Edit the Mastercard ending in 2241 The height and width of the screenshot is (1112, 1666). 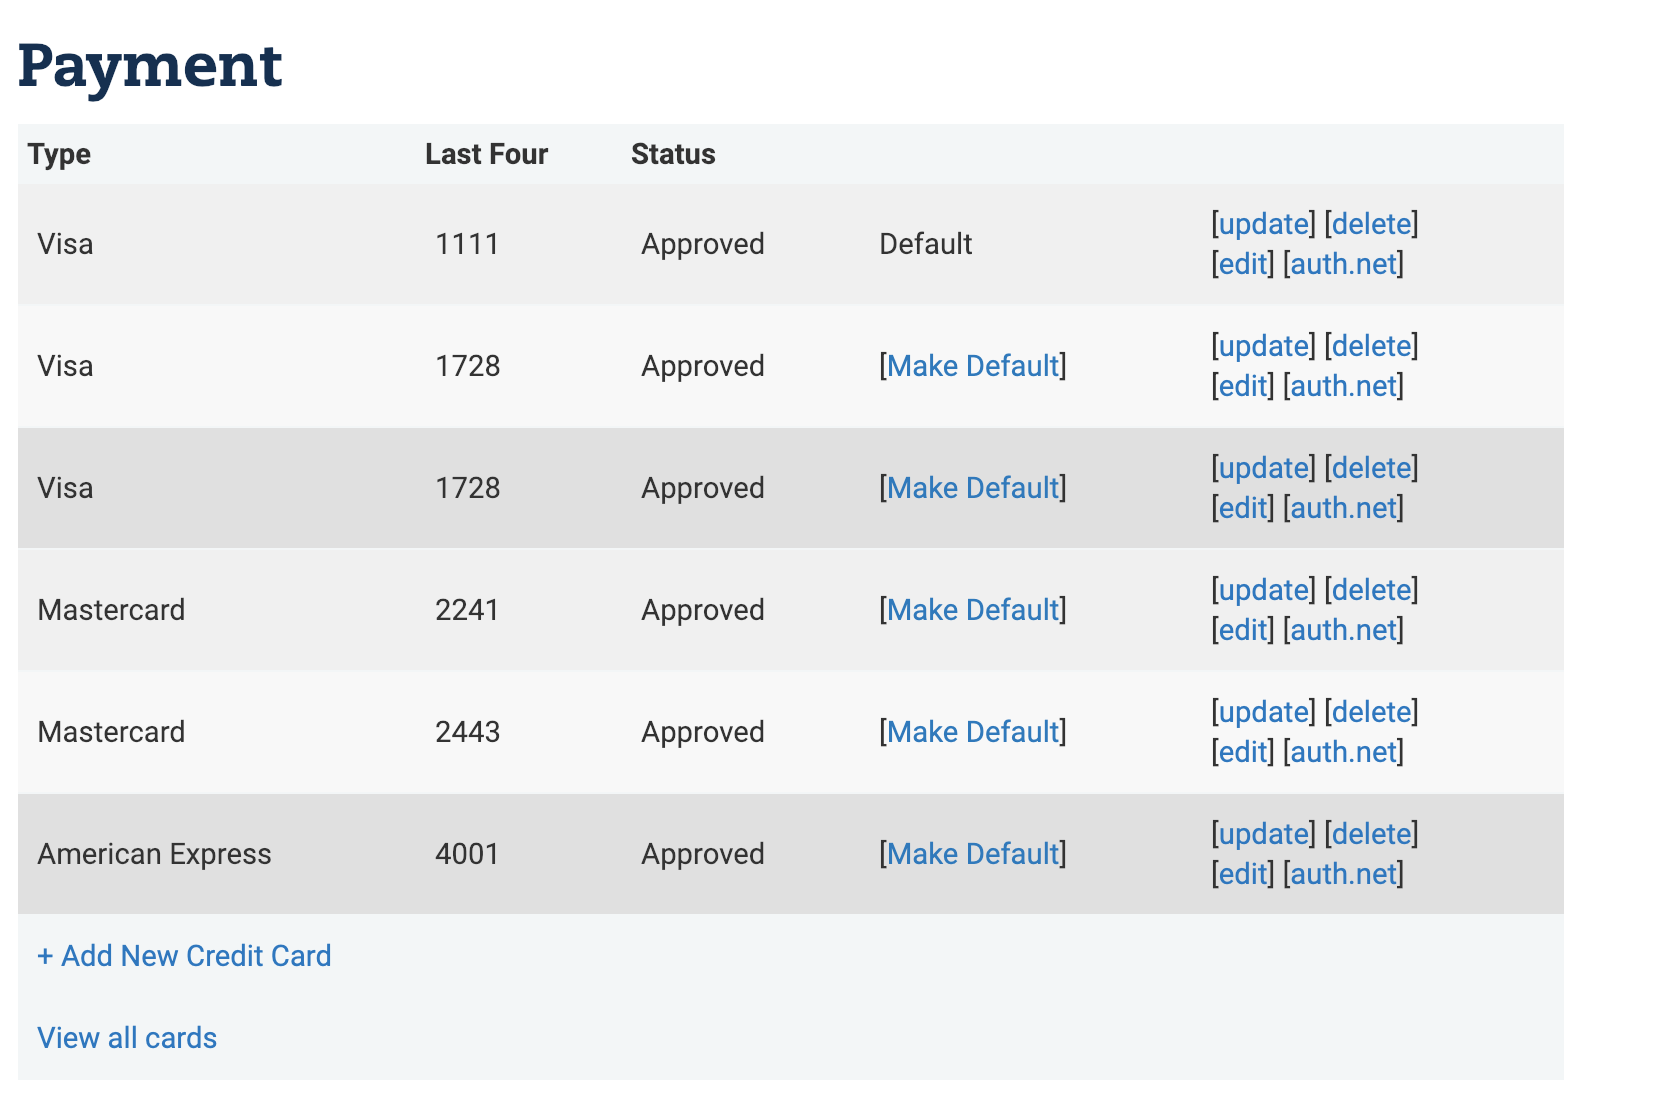click(x=1243, y=630)
